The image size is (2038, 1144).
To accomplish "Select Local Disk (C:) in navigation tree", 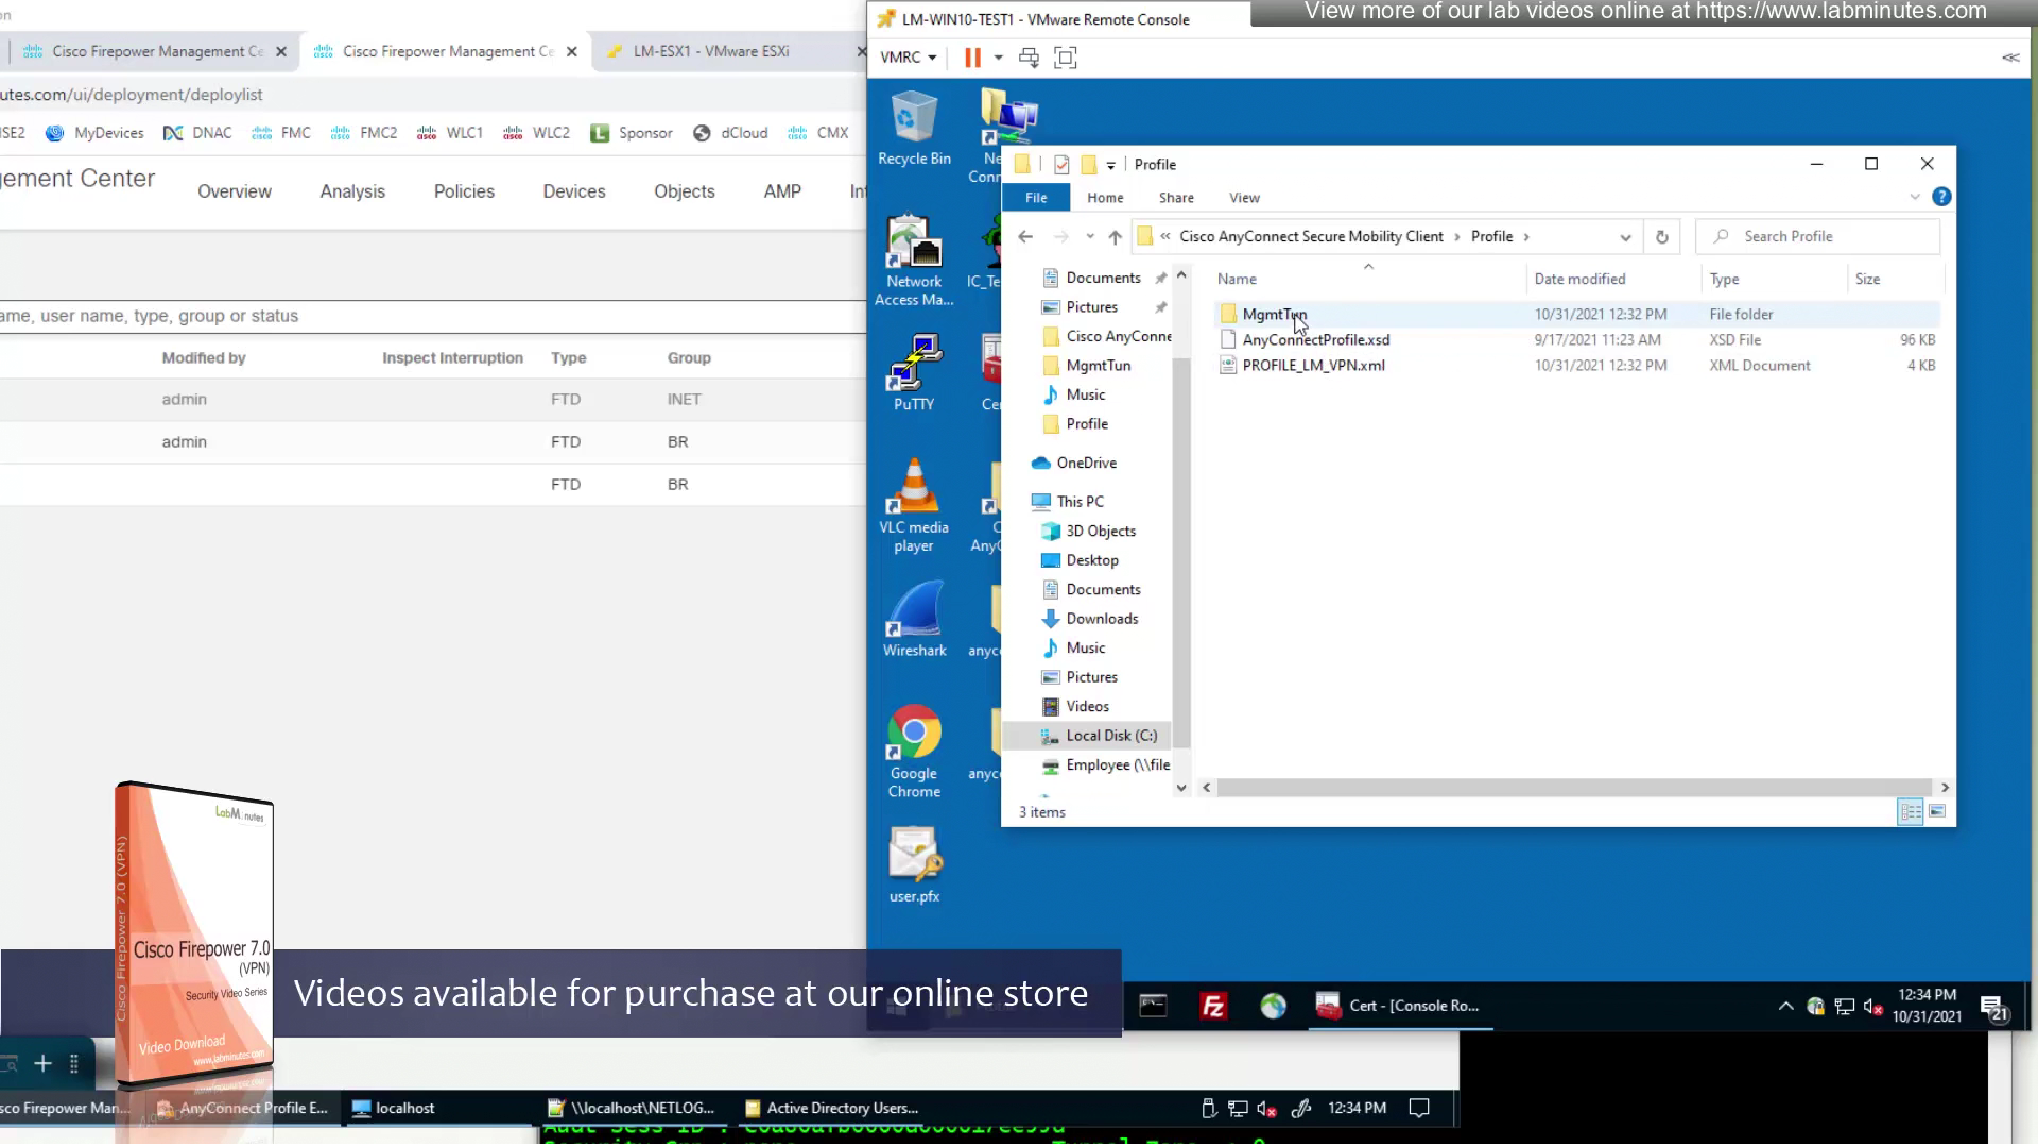I will (1111, 735).
